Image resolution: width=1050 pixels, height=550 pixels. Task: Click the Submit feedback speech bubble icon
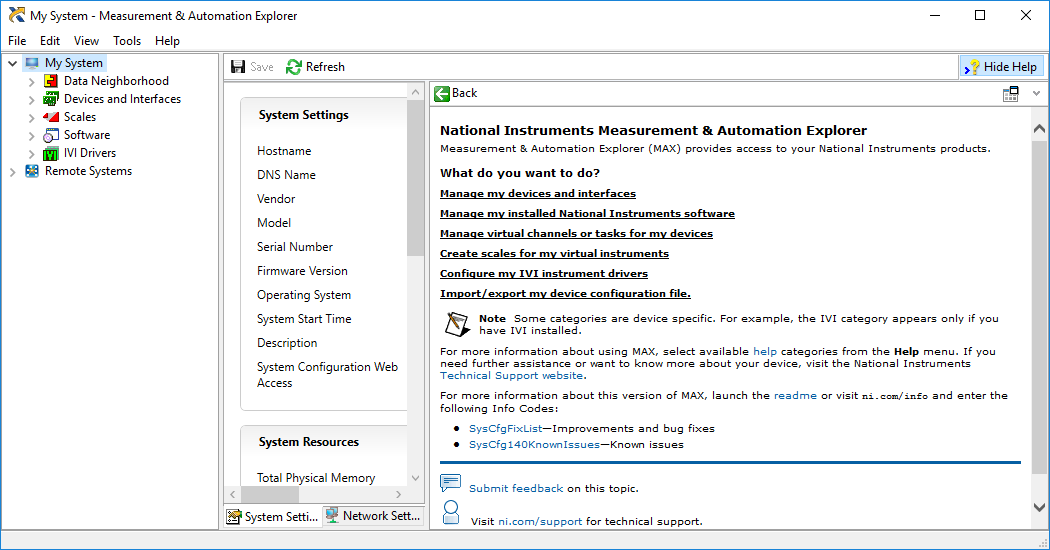click(x=450, y=484)
